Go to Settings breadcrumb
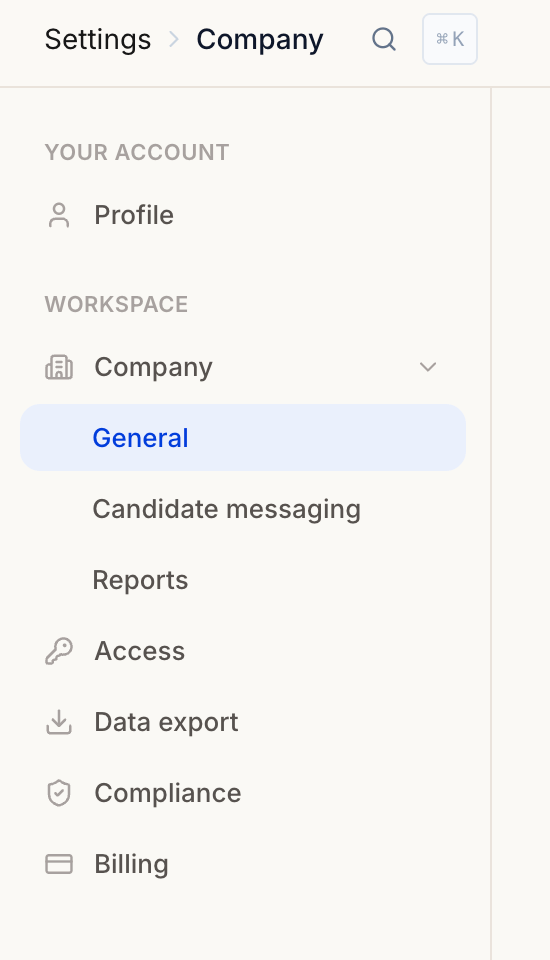Viewport: 550px width, 960px height. (98, 40)
